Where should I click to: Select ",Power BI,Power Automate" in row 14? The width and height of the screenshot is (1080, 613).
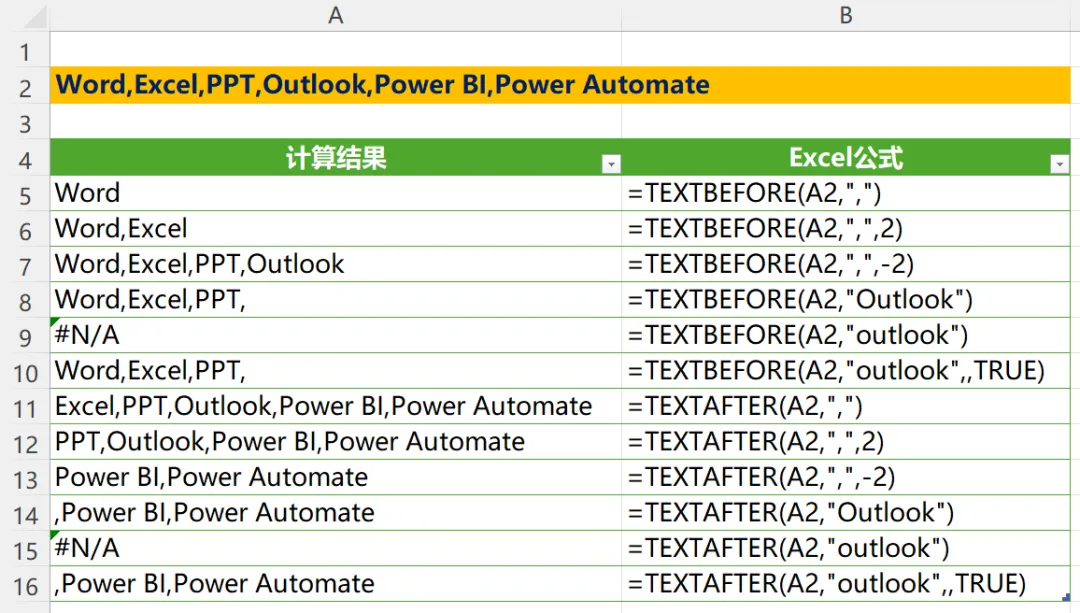[335, 512]
